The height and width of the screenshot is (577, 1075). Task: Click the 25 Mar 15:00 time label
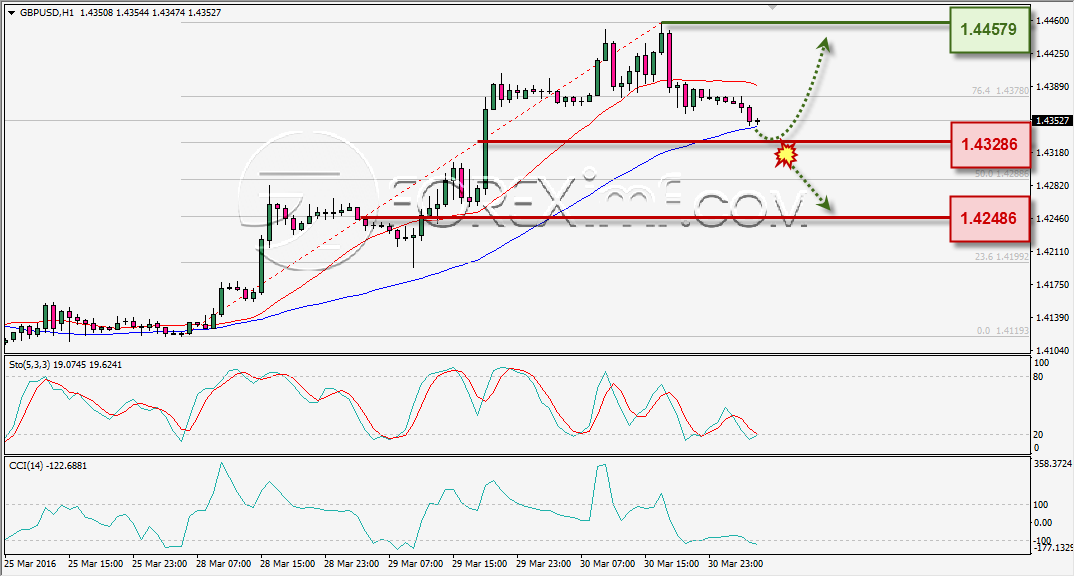(x=96, y=564)
